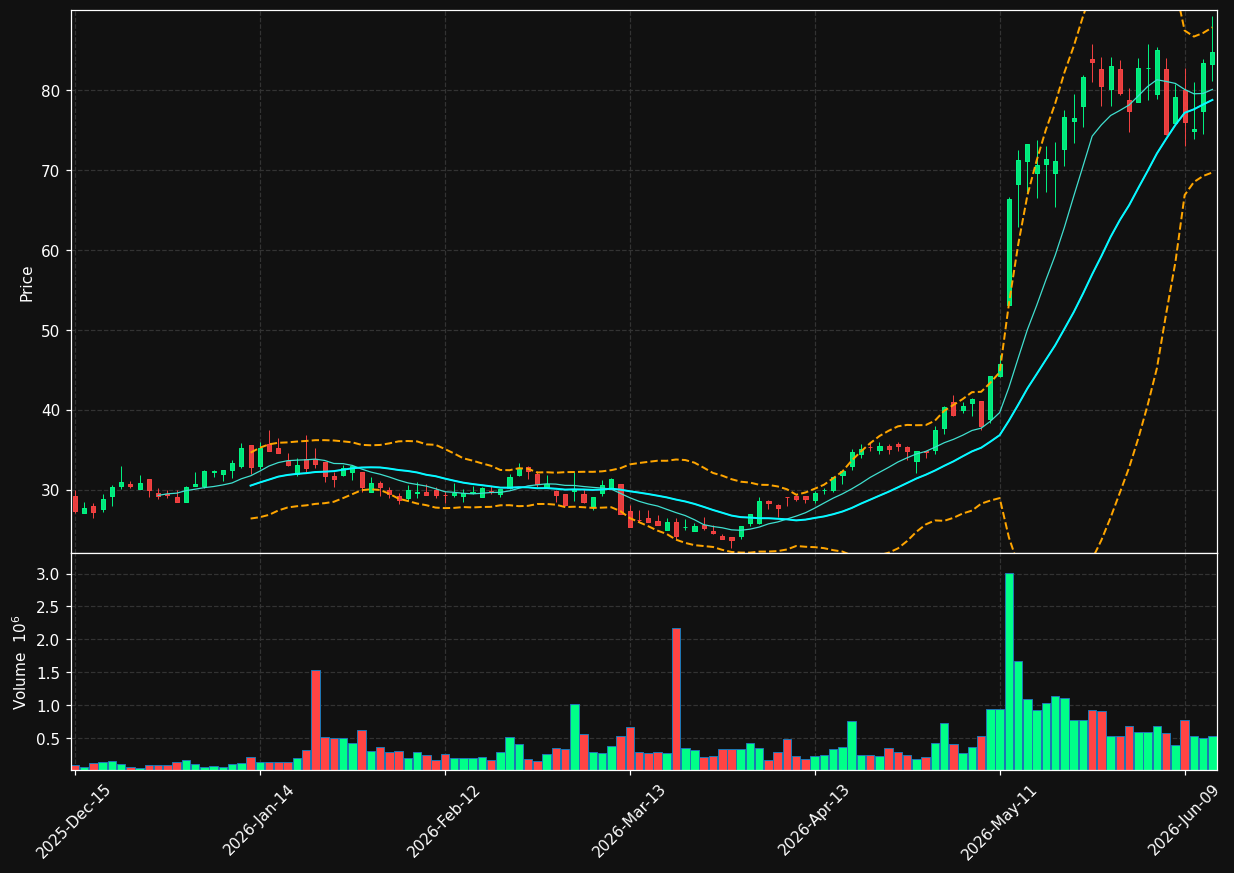Image resolution: width=1234 pixels, height=873 pixels.
Task: Select the Volume axis title
Action: (20, 662)
